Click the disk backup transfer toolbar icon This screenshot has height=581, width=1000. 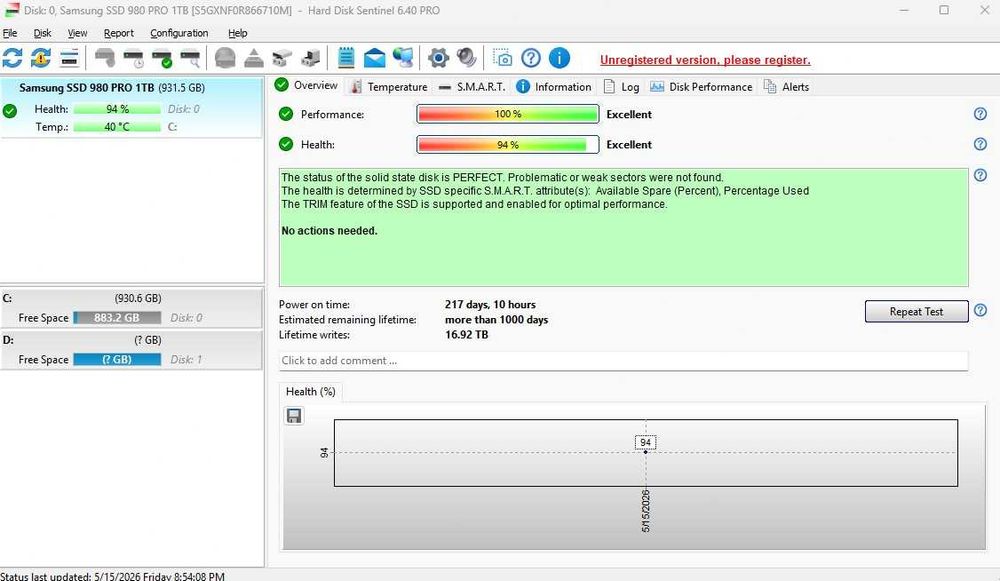(x=311, y=58)
